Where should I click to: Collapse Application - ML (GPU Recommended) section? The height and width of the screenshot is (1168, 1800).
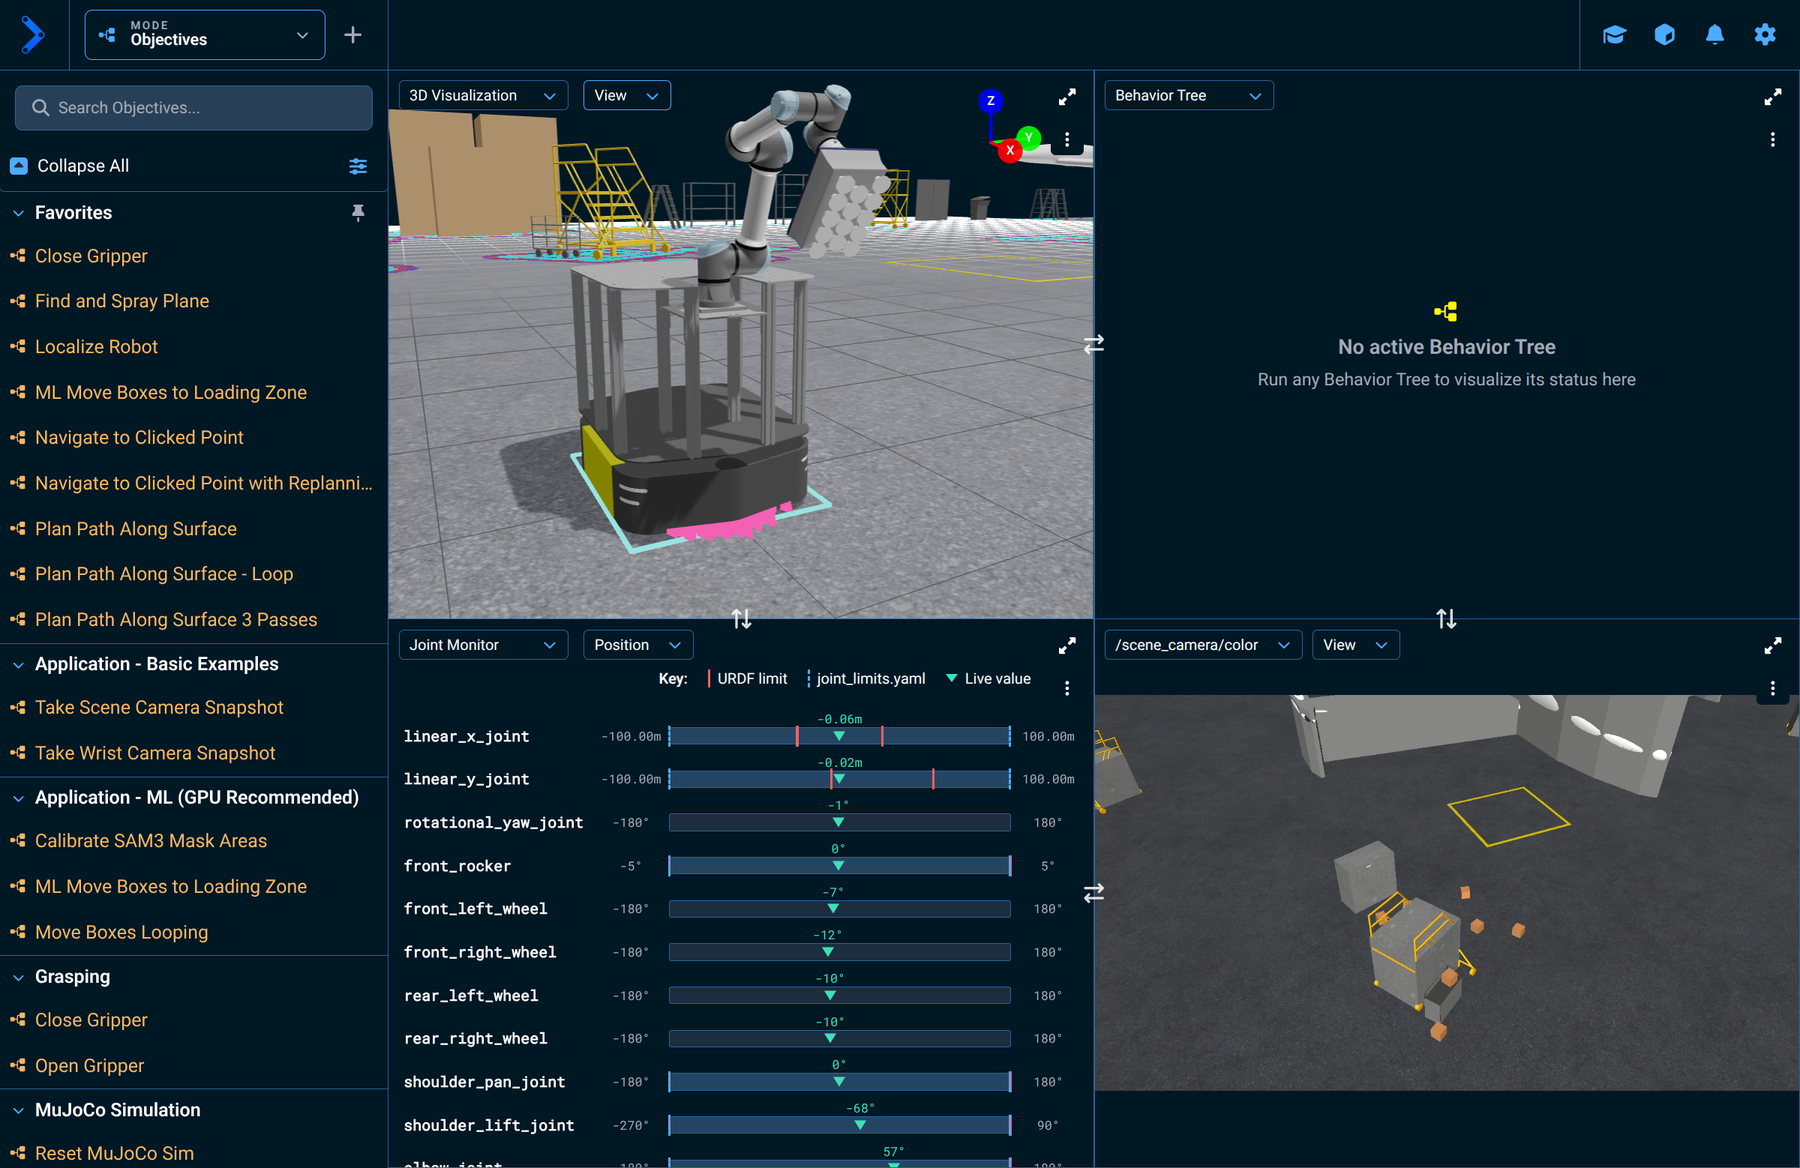click(18, 798)
